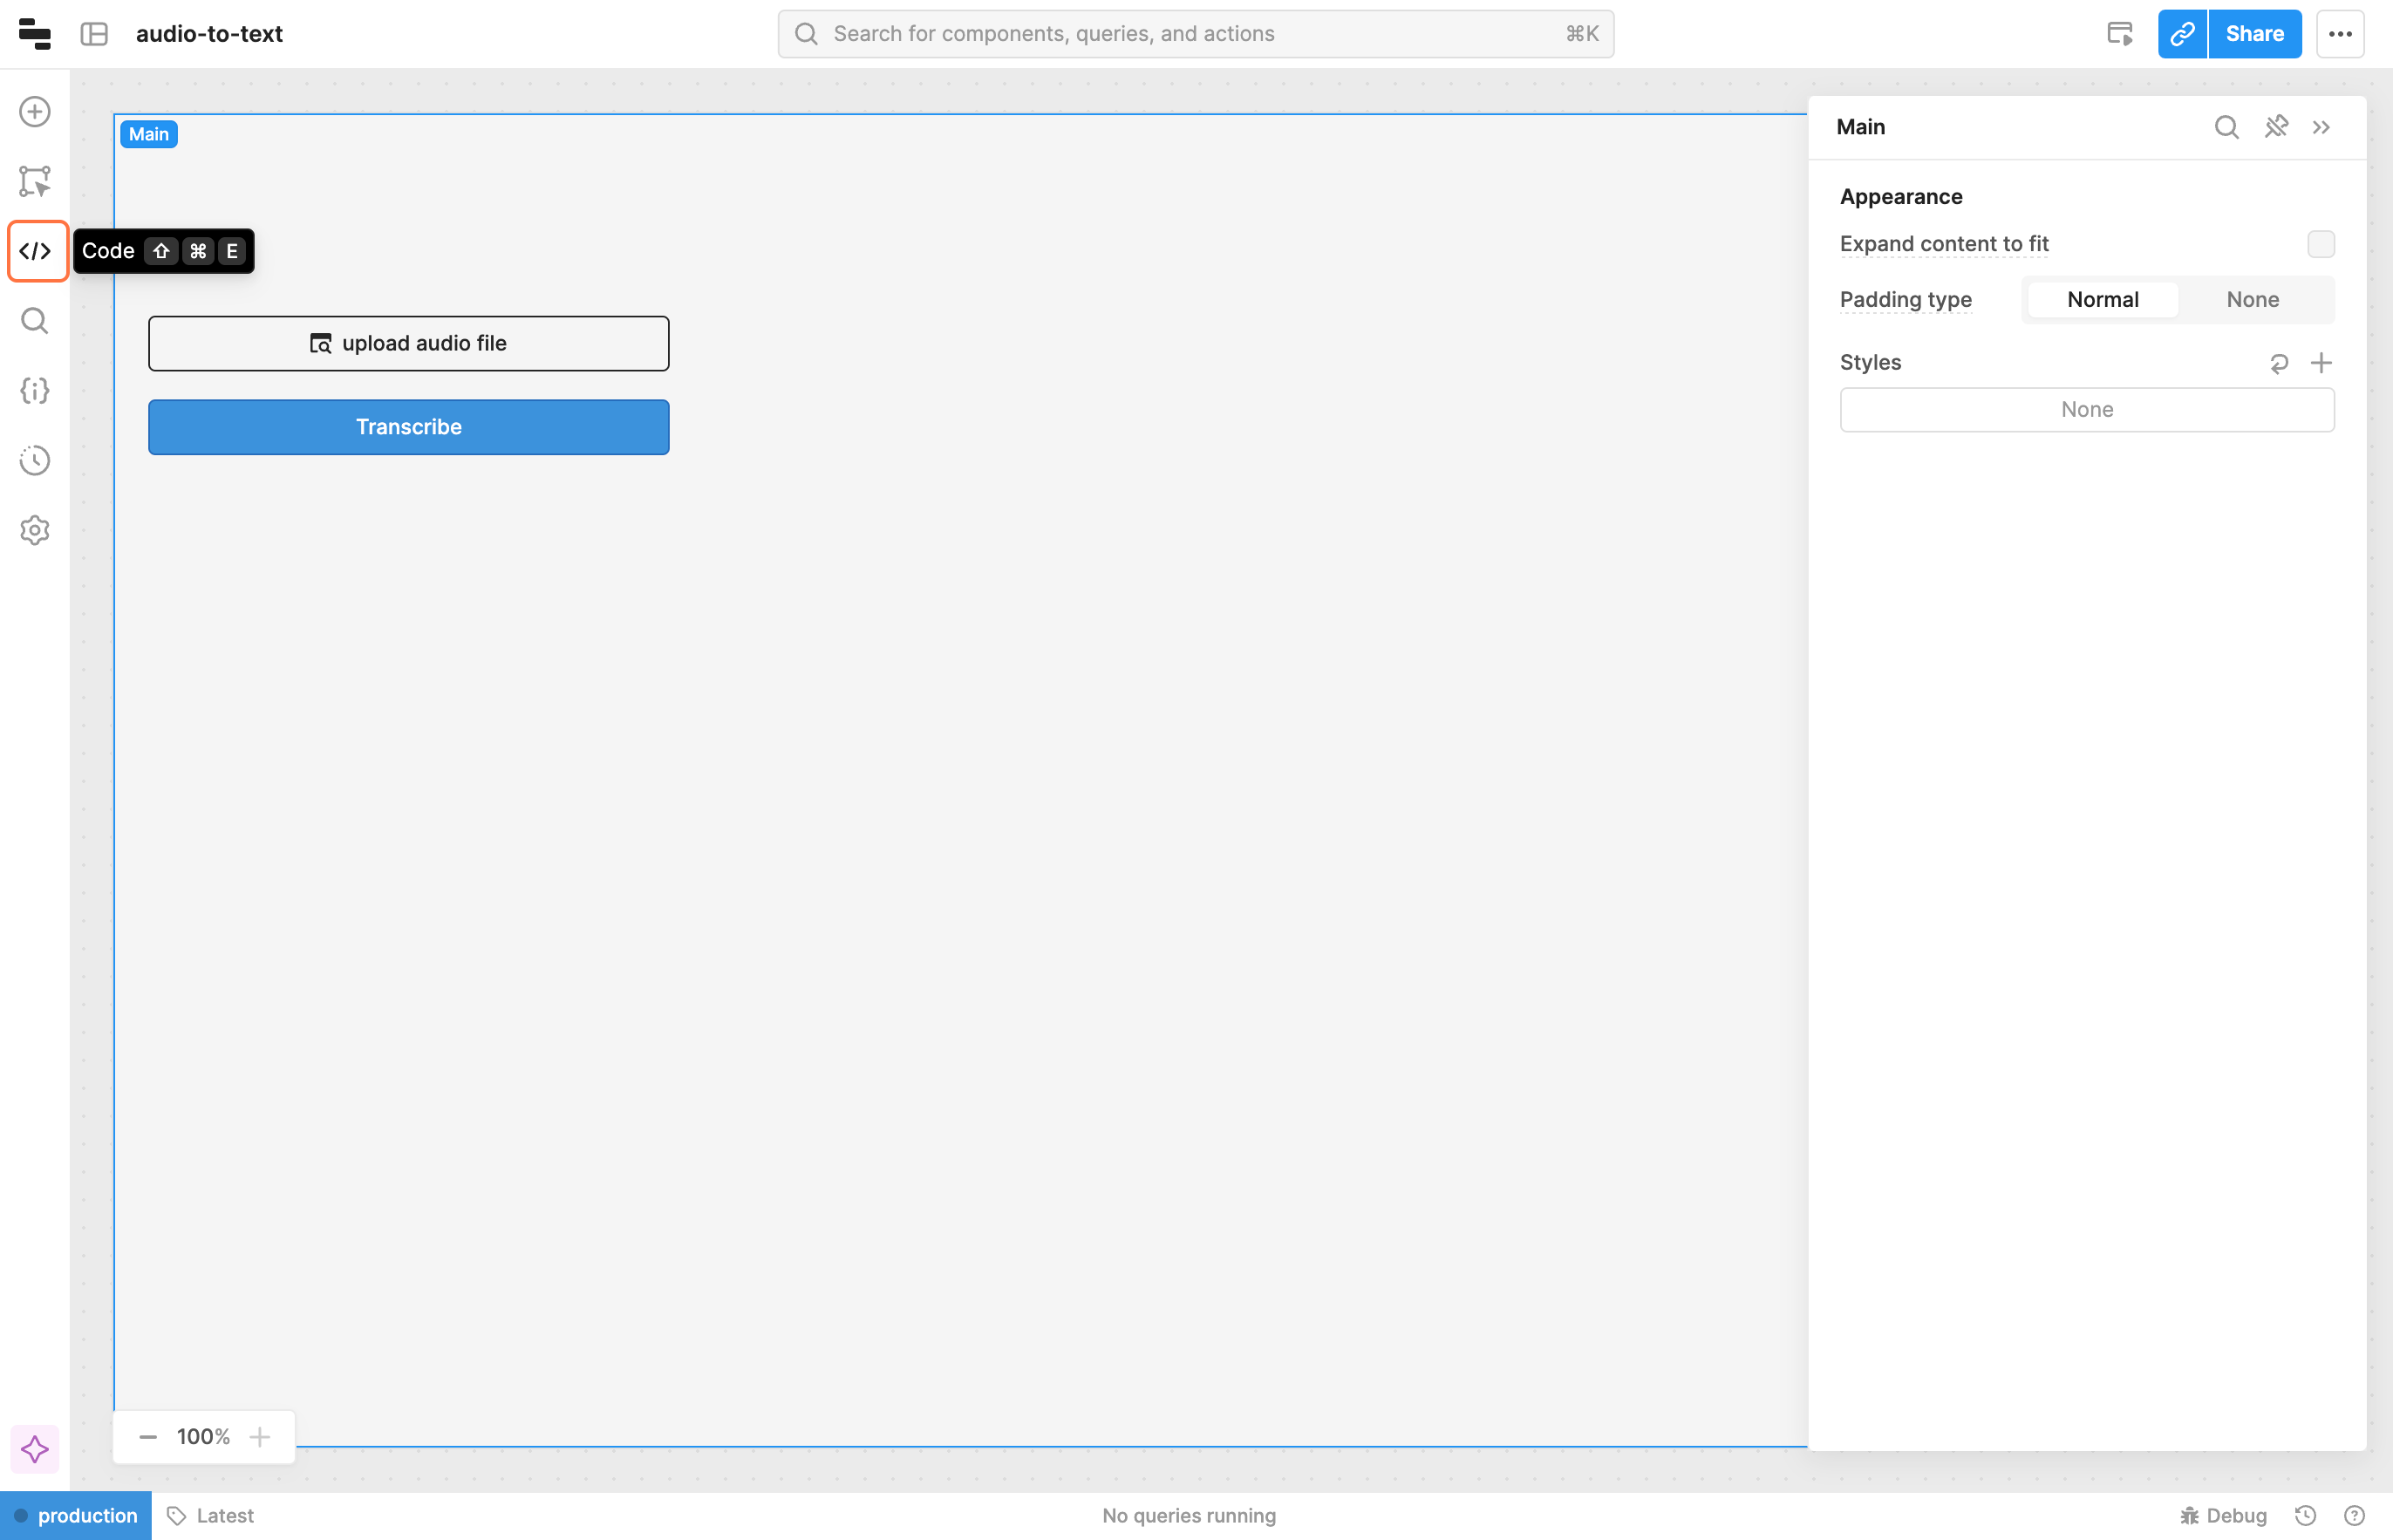
Task: Set Padding type to Normal
Action: (2102, 300)
